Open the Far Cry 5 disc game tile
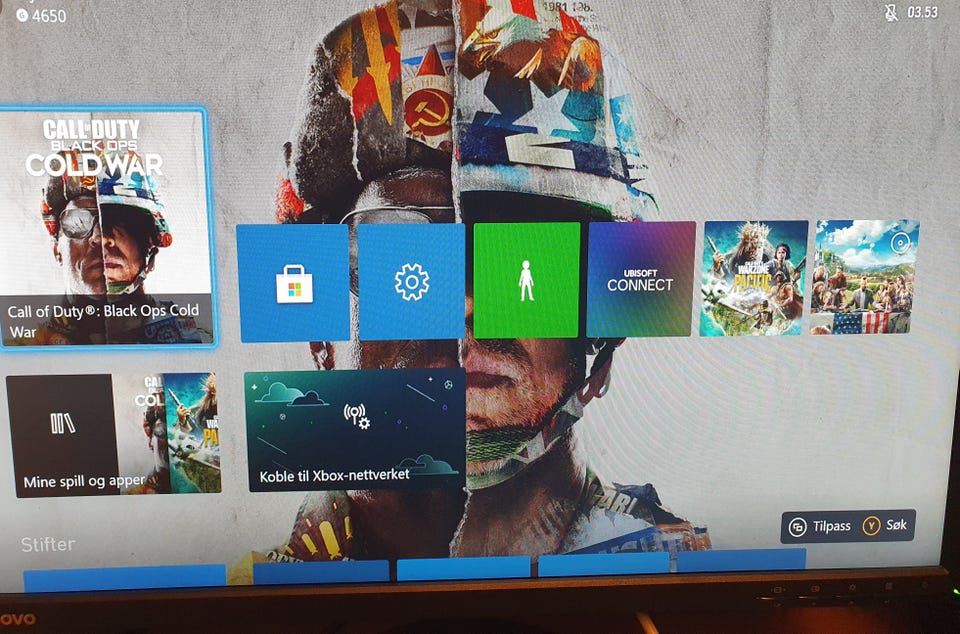The height and width of the screenshot is (634, 960). [x=864, y=277]
